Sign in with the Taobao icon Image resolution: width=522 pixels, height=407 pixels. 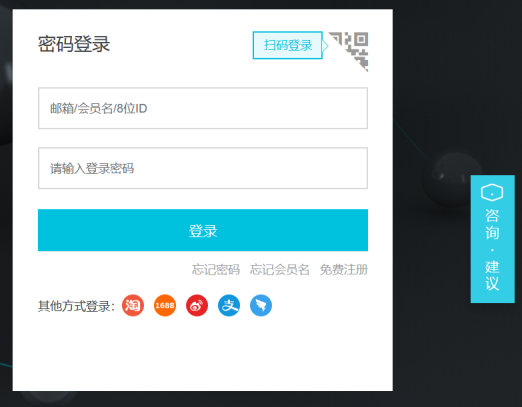[133, 305]
